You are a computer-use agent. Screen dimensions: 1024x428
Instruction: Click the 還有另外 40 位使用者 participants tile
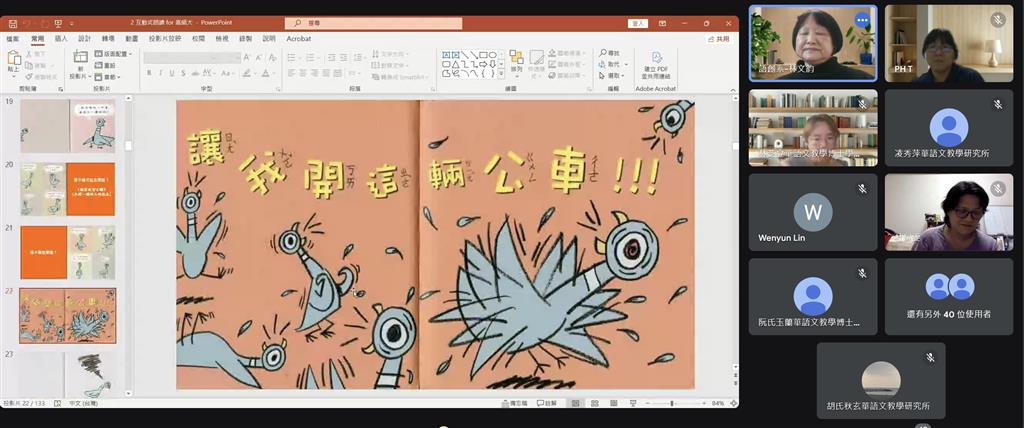coord(949,297)
